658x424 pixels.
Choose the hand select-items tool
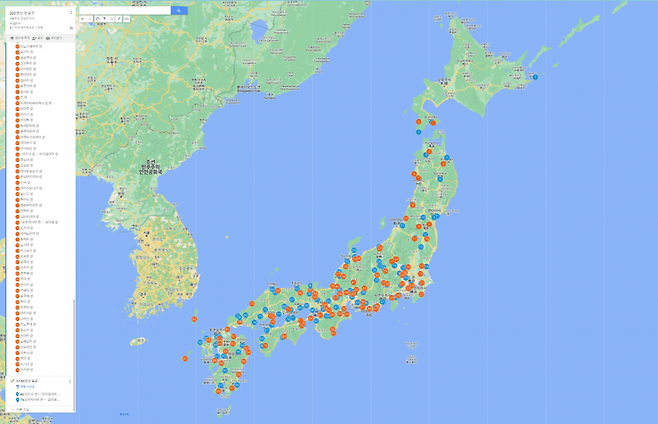98,19
